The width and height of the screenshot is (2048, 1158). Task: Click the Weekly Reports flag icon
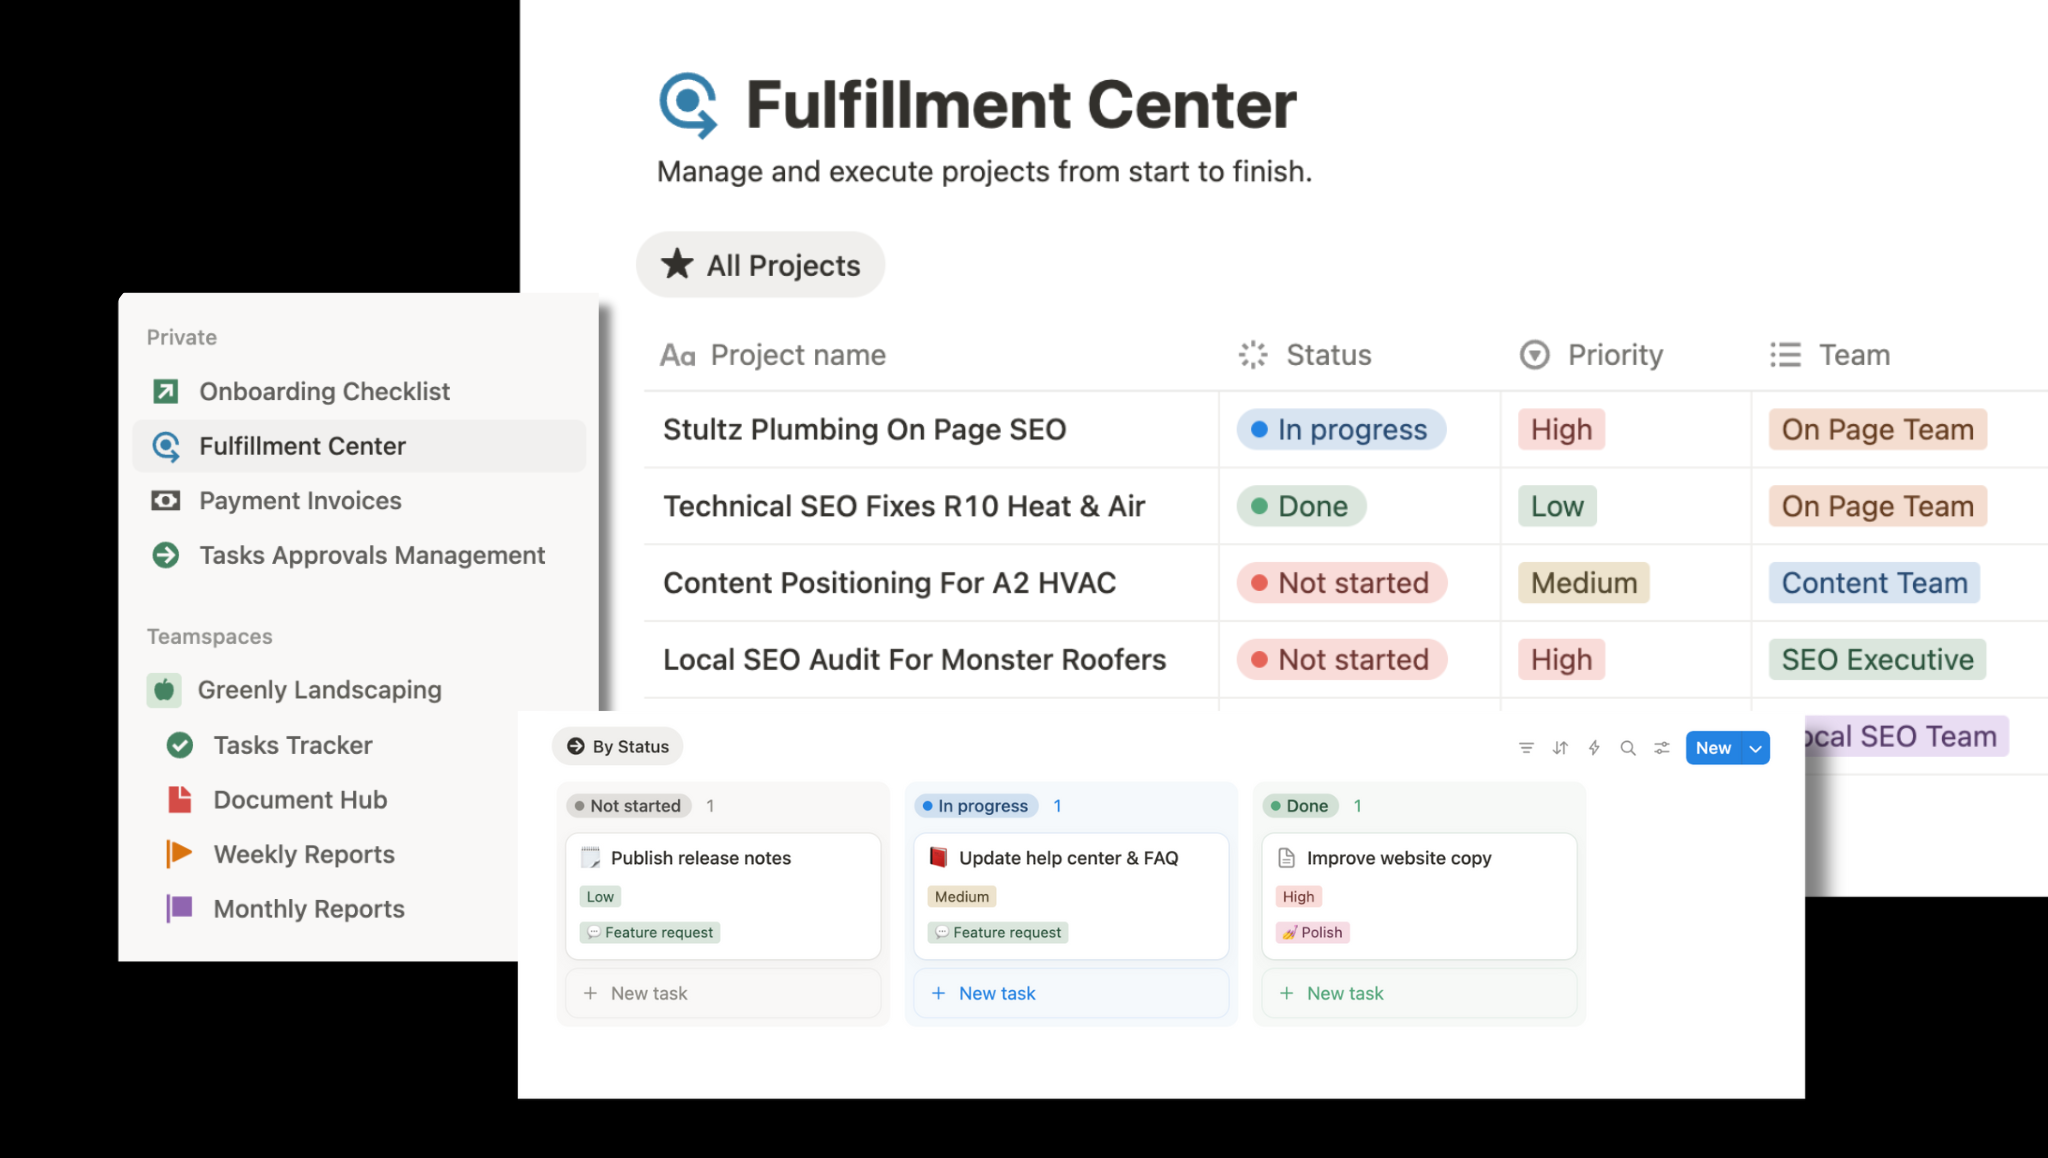coord(178,853)
